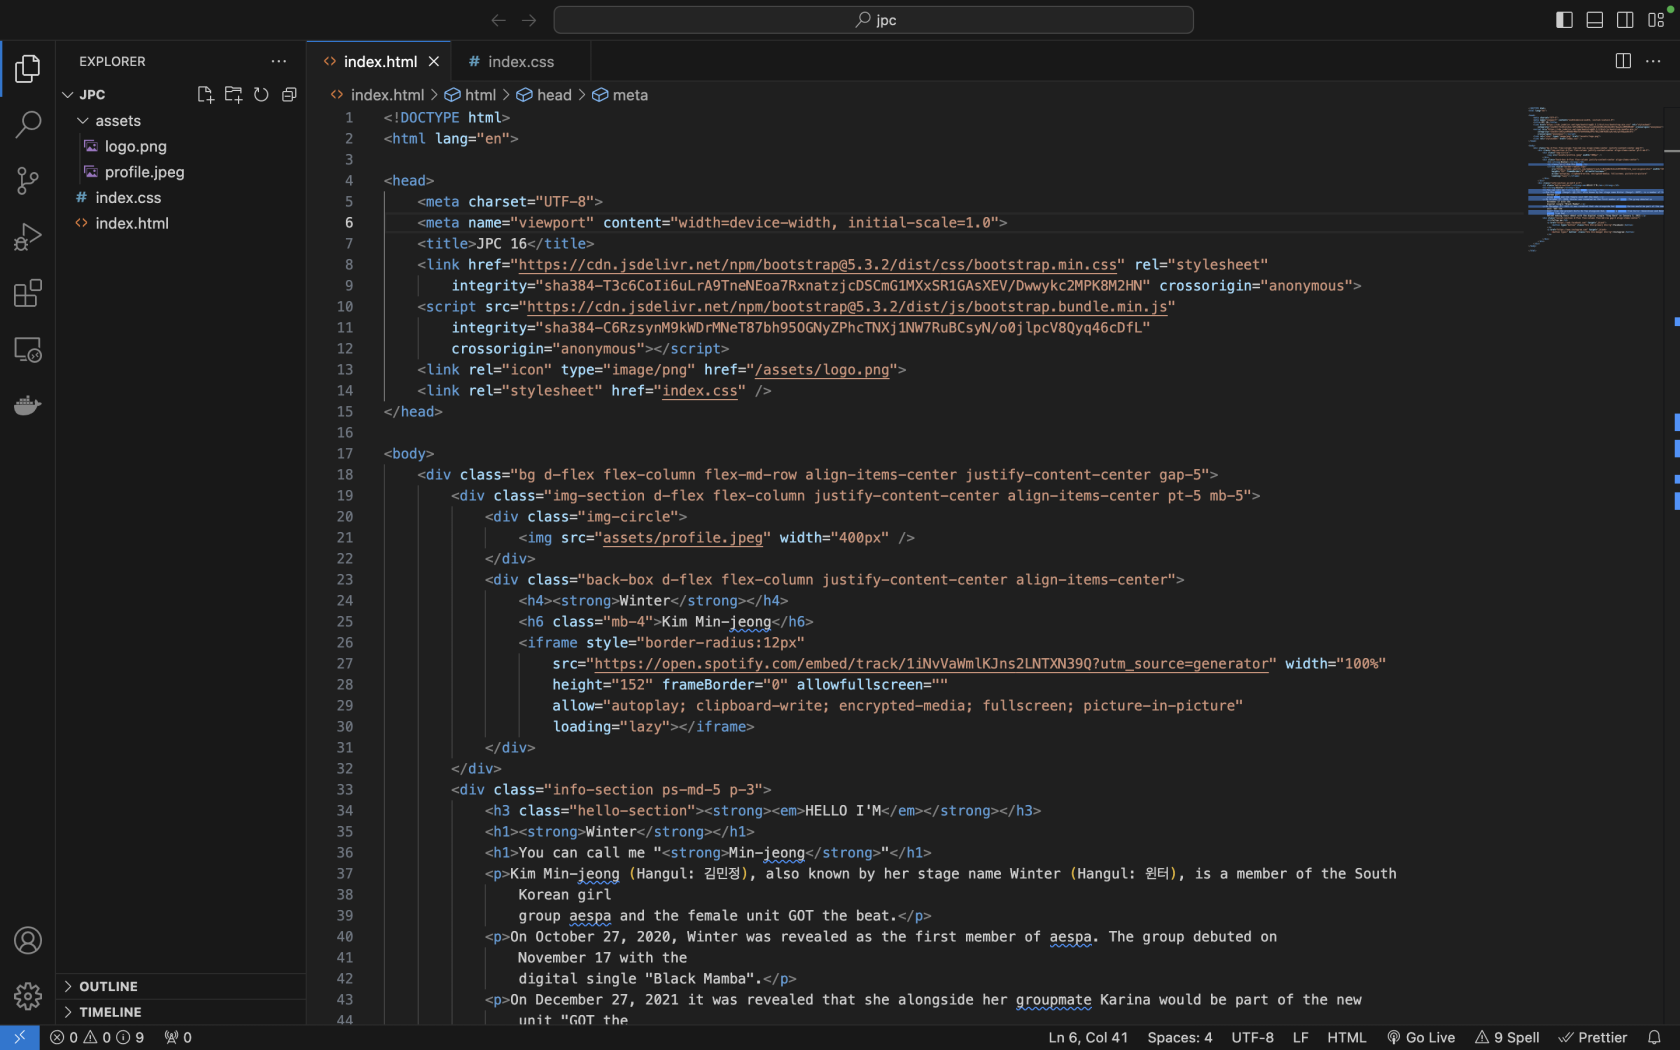Open editor more actions menu
This screenshot has width=1680, height=1050.
(1653, 61)
